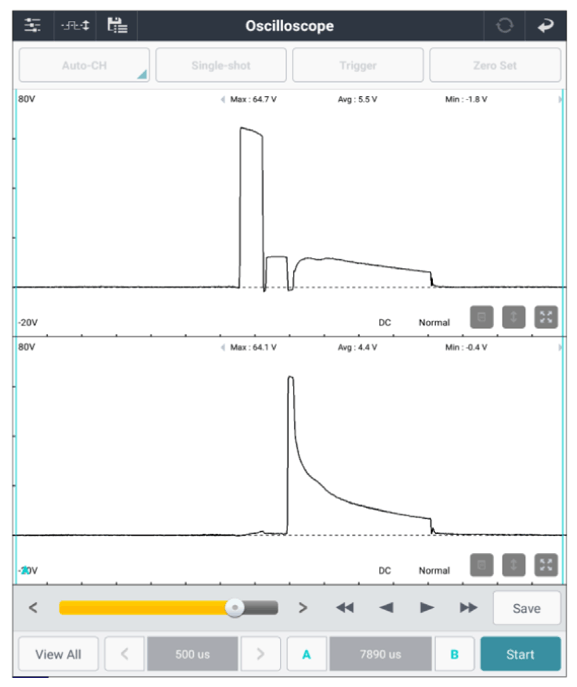Maximize the top channel waveform view
This screenshot has width=577, height=687.
[546, 317]
